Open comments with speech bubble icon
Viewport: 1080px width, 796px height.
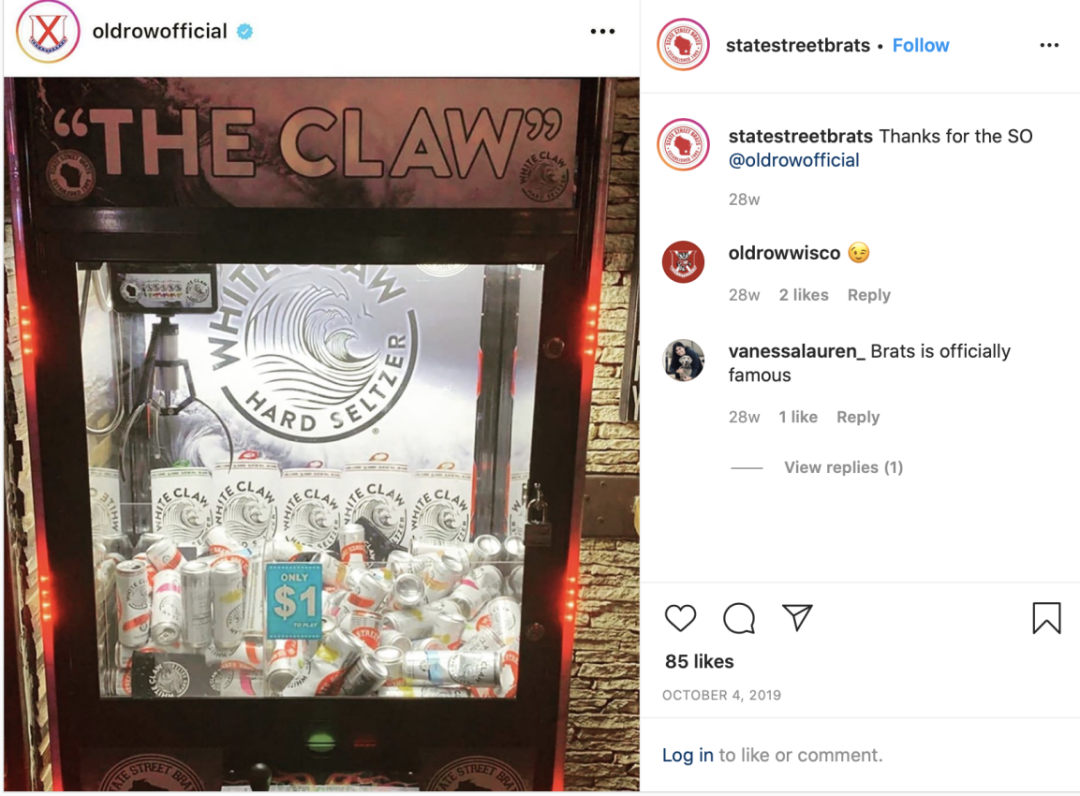[x=739, y=618]
